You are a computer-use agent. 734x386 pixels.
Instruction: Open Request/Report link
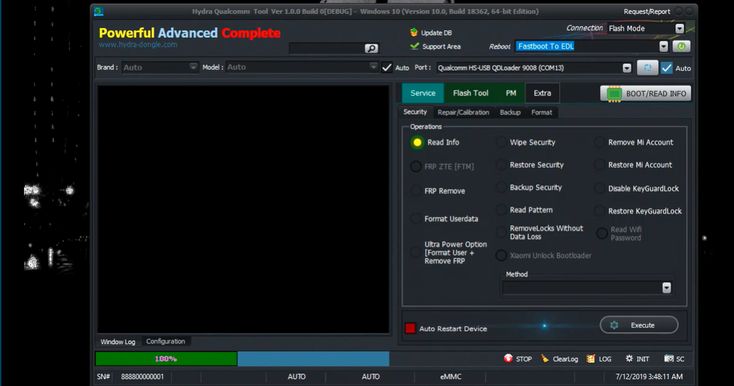[x=646, y=11]
